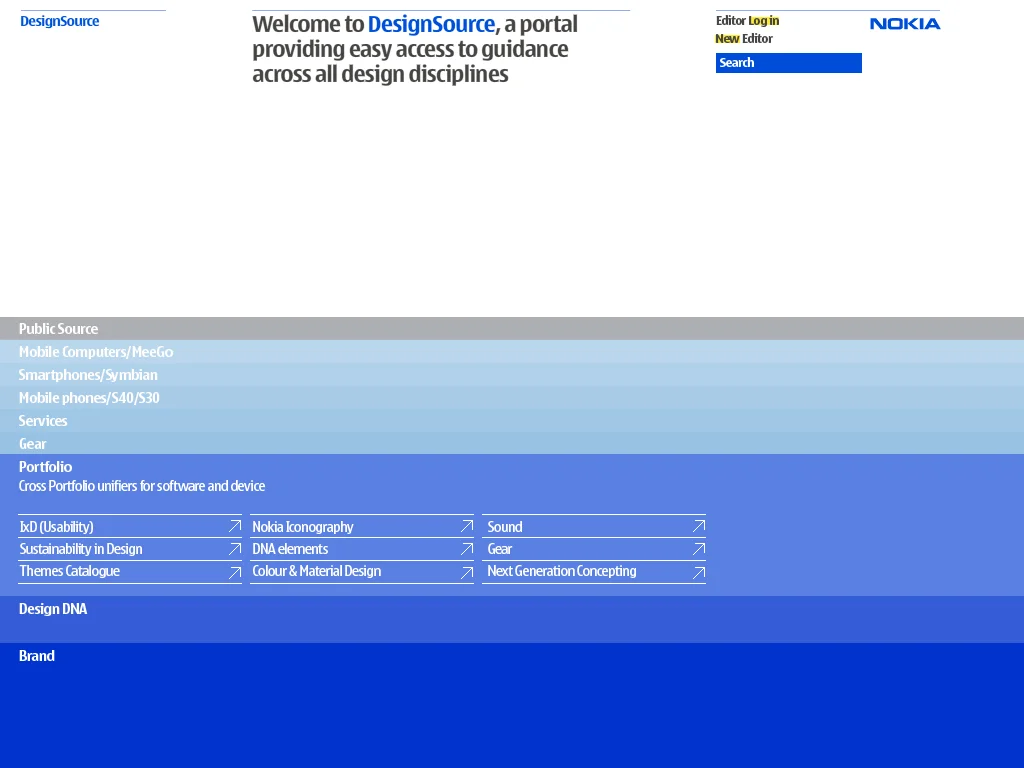Click the Cross Portfolio unifiers description text
The height and width of the screenshot is (768, 1024).
pyautogui.click(x=142, y=486)
